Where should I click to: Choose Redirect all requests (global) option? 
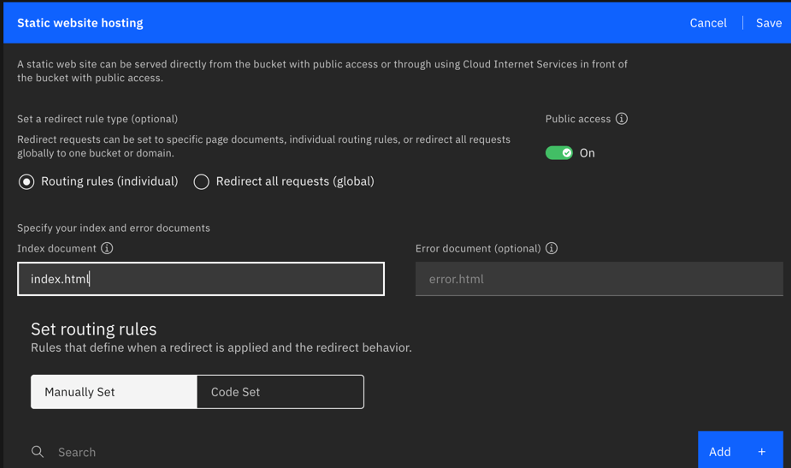202,182
